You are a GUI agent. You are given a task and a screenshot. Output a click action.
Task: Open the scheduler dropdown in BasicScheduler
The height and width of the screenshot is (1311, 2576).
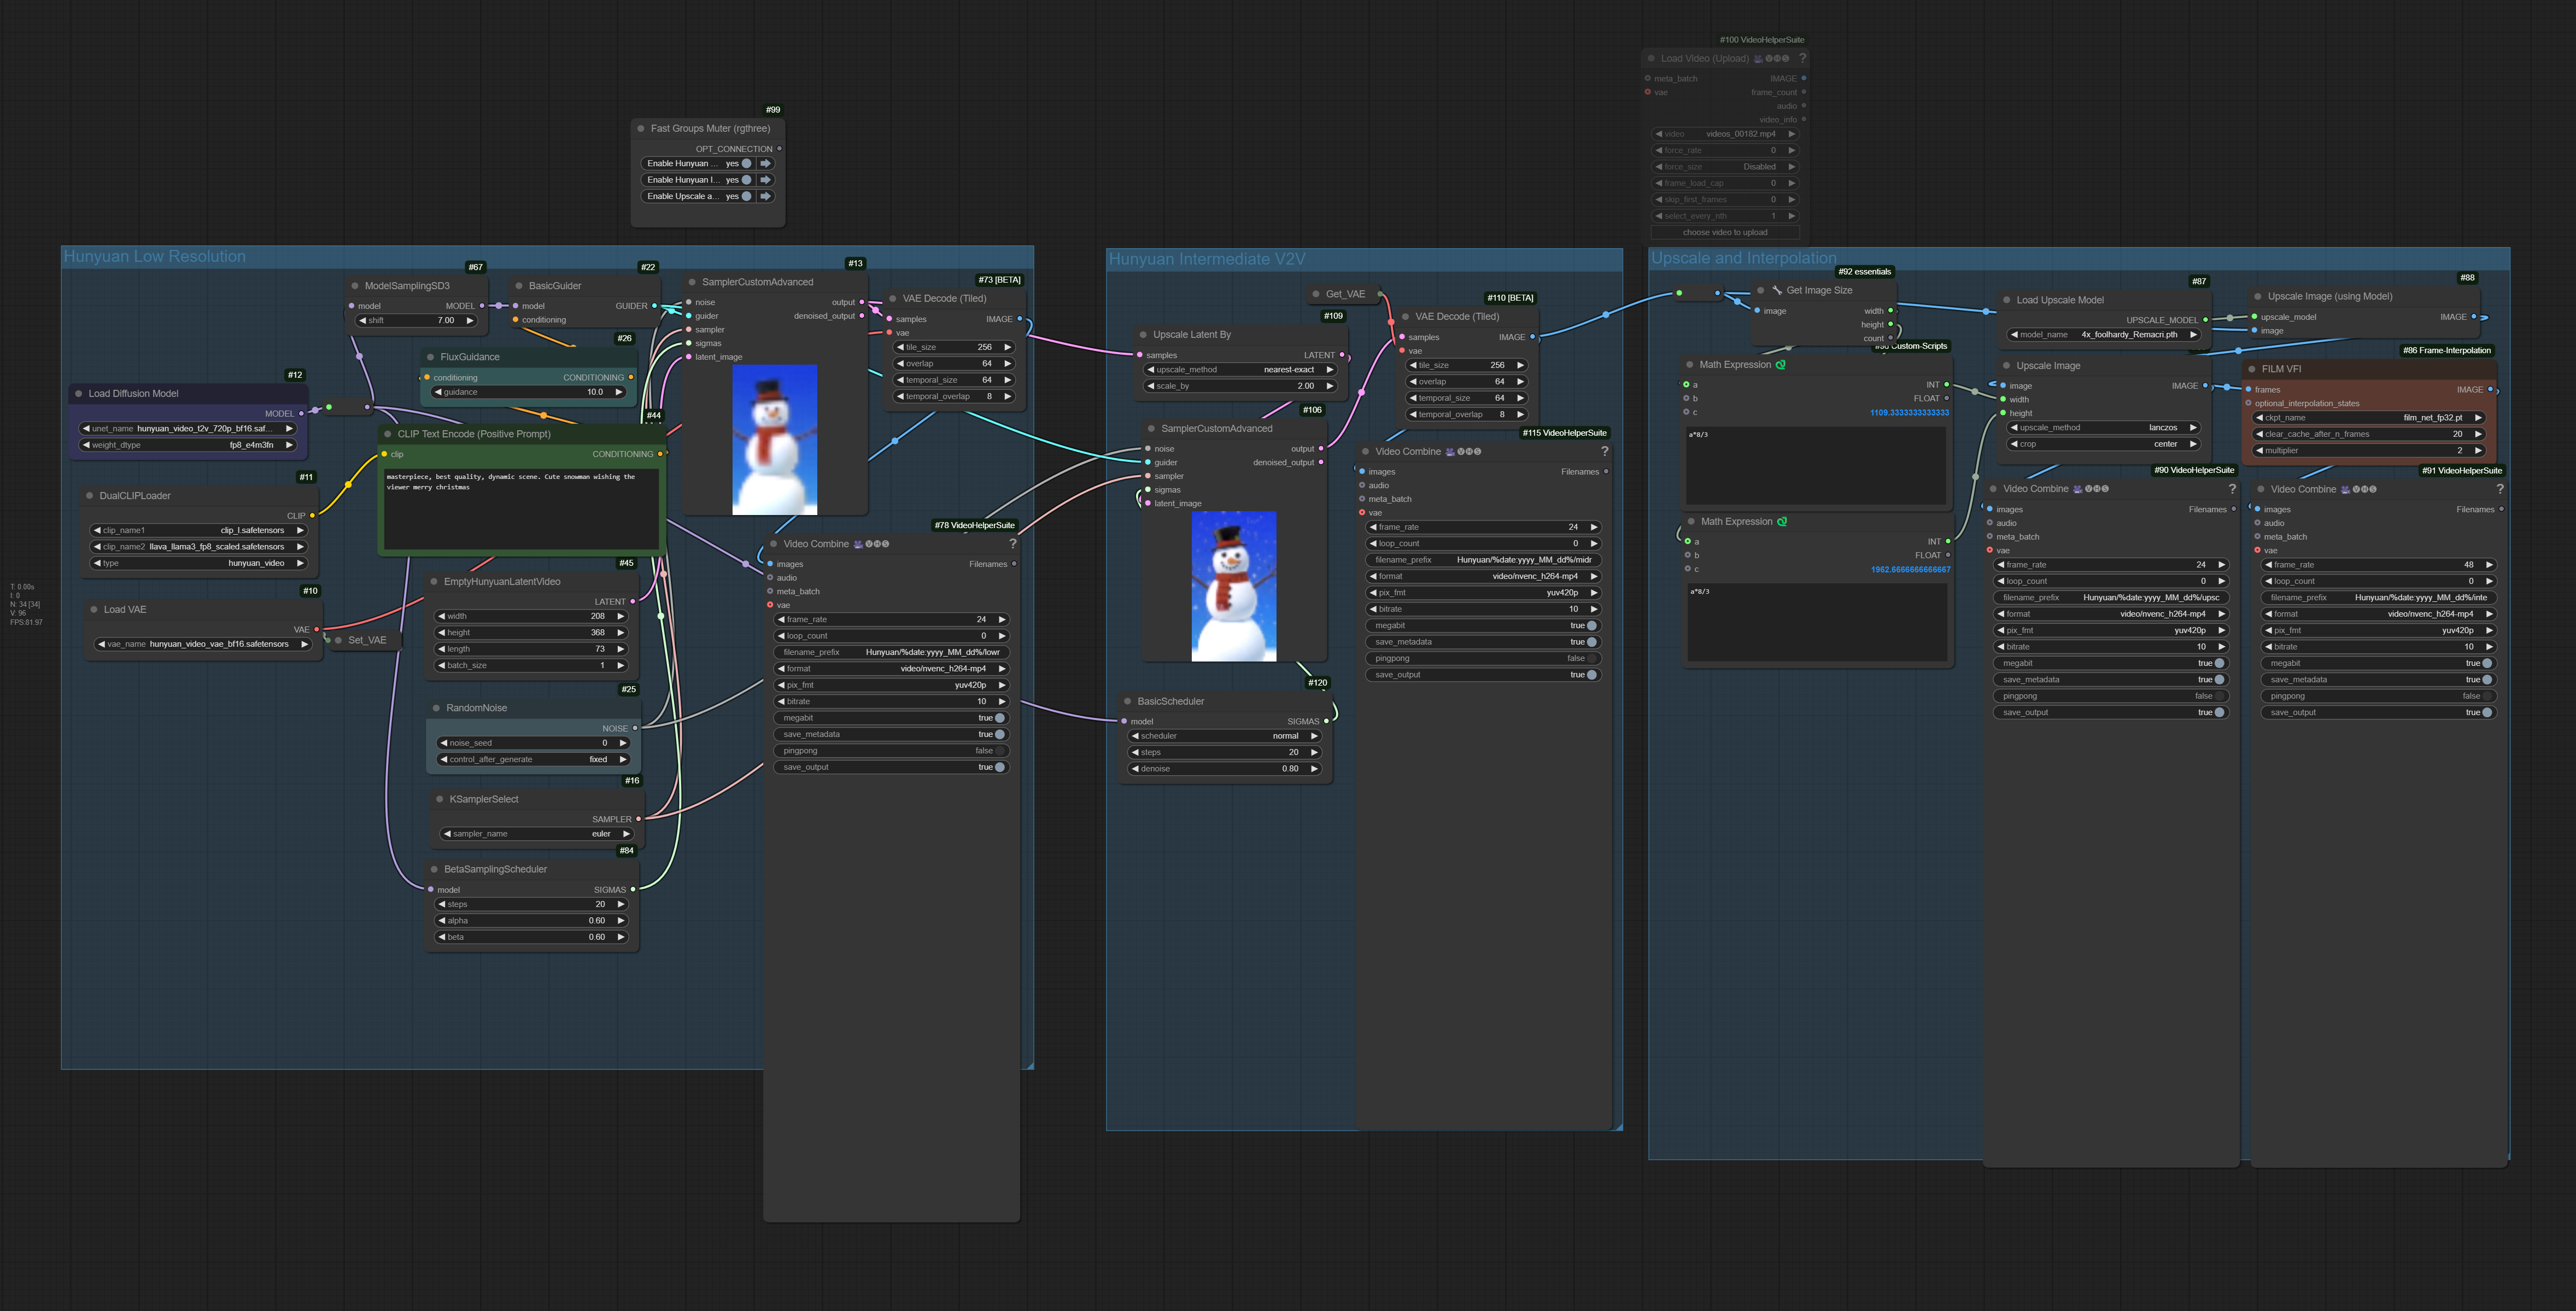pos(1226,736)
